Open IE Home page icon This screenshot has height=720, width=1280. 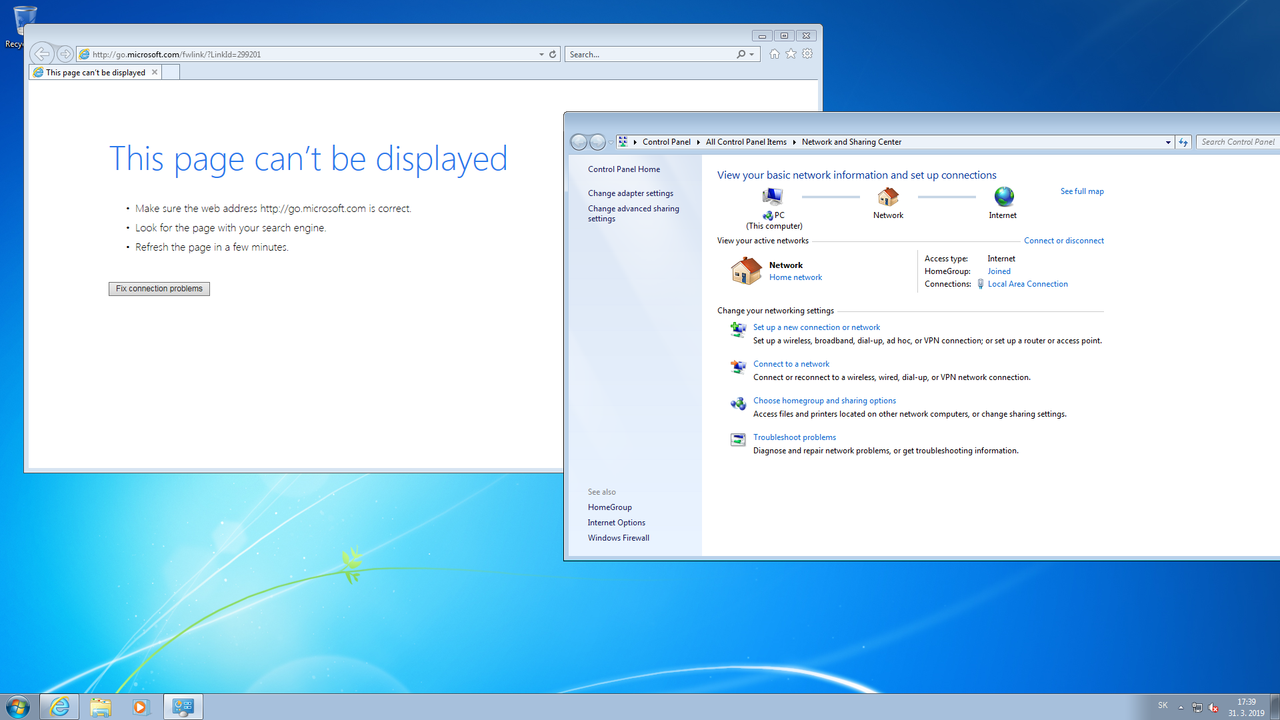pyautogui.click(x=774, y=54)
